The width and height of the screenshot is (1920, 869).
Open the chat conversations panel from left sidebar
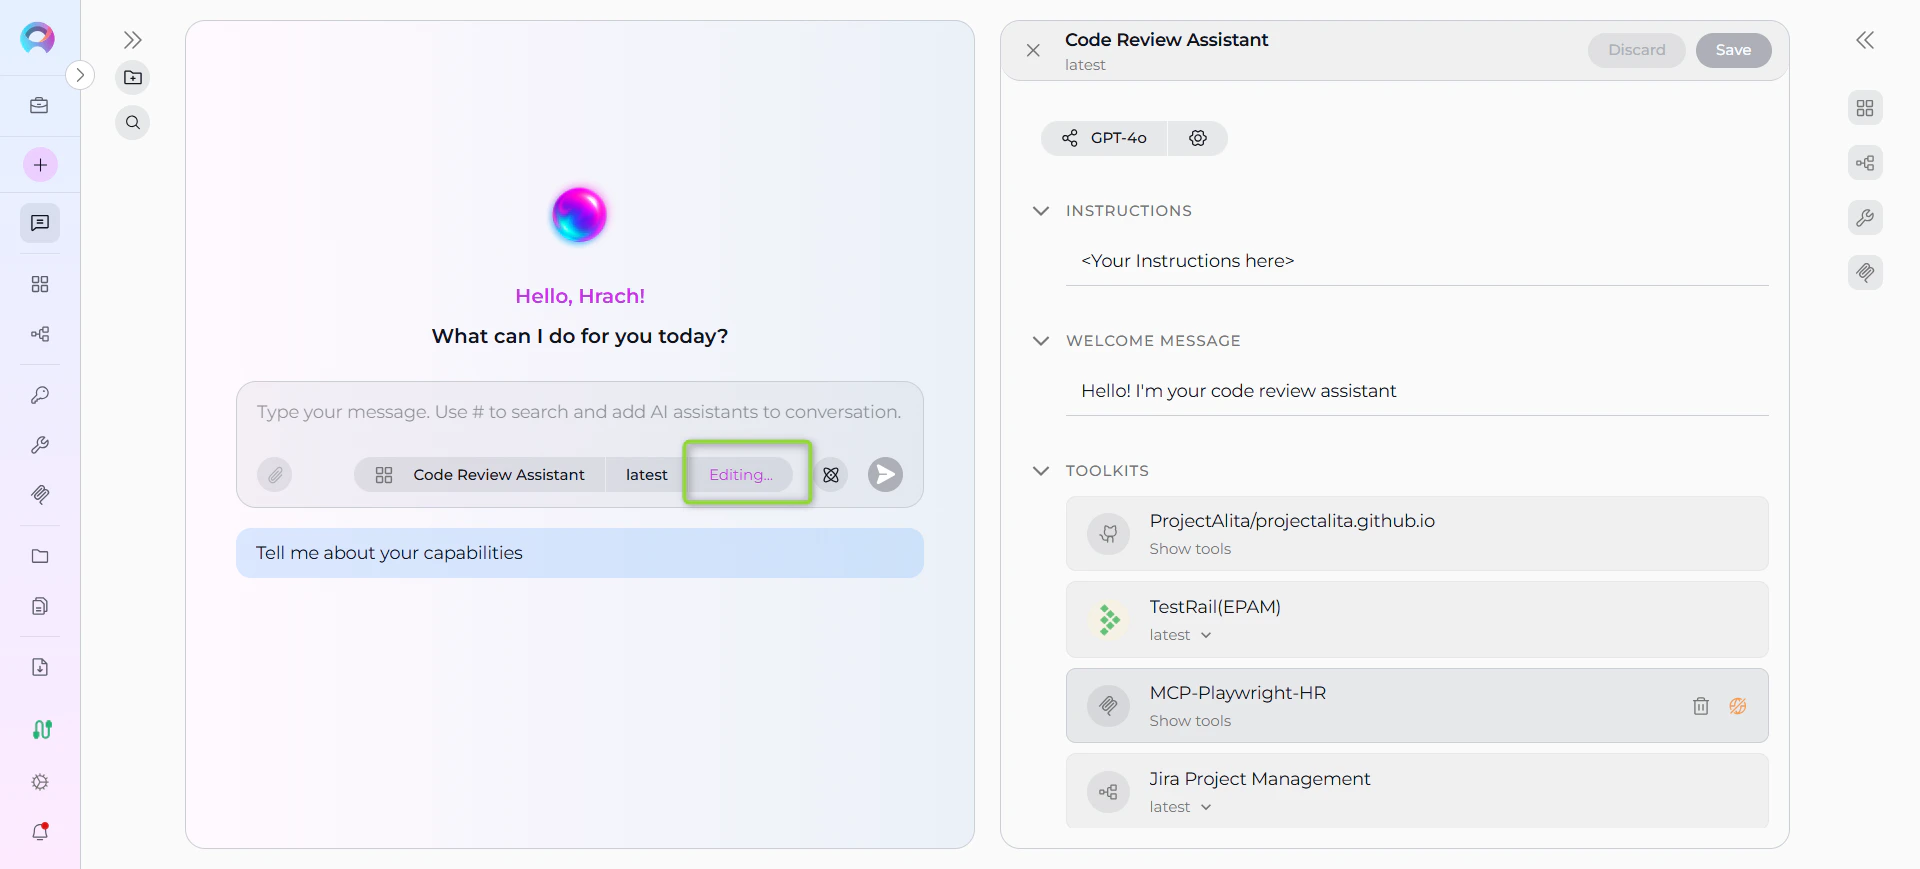[38, 223]
